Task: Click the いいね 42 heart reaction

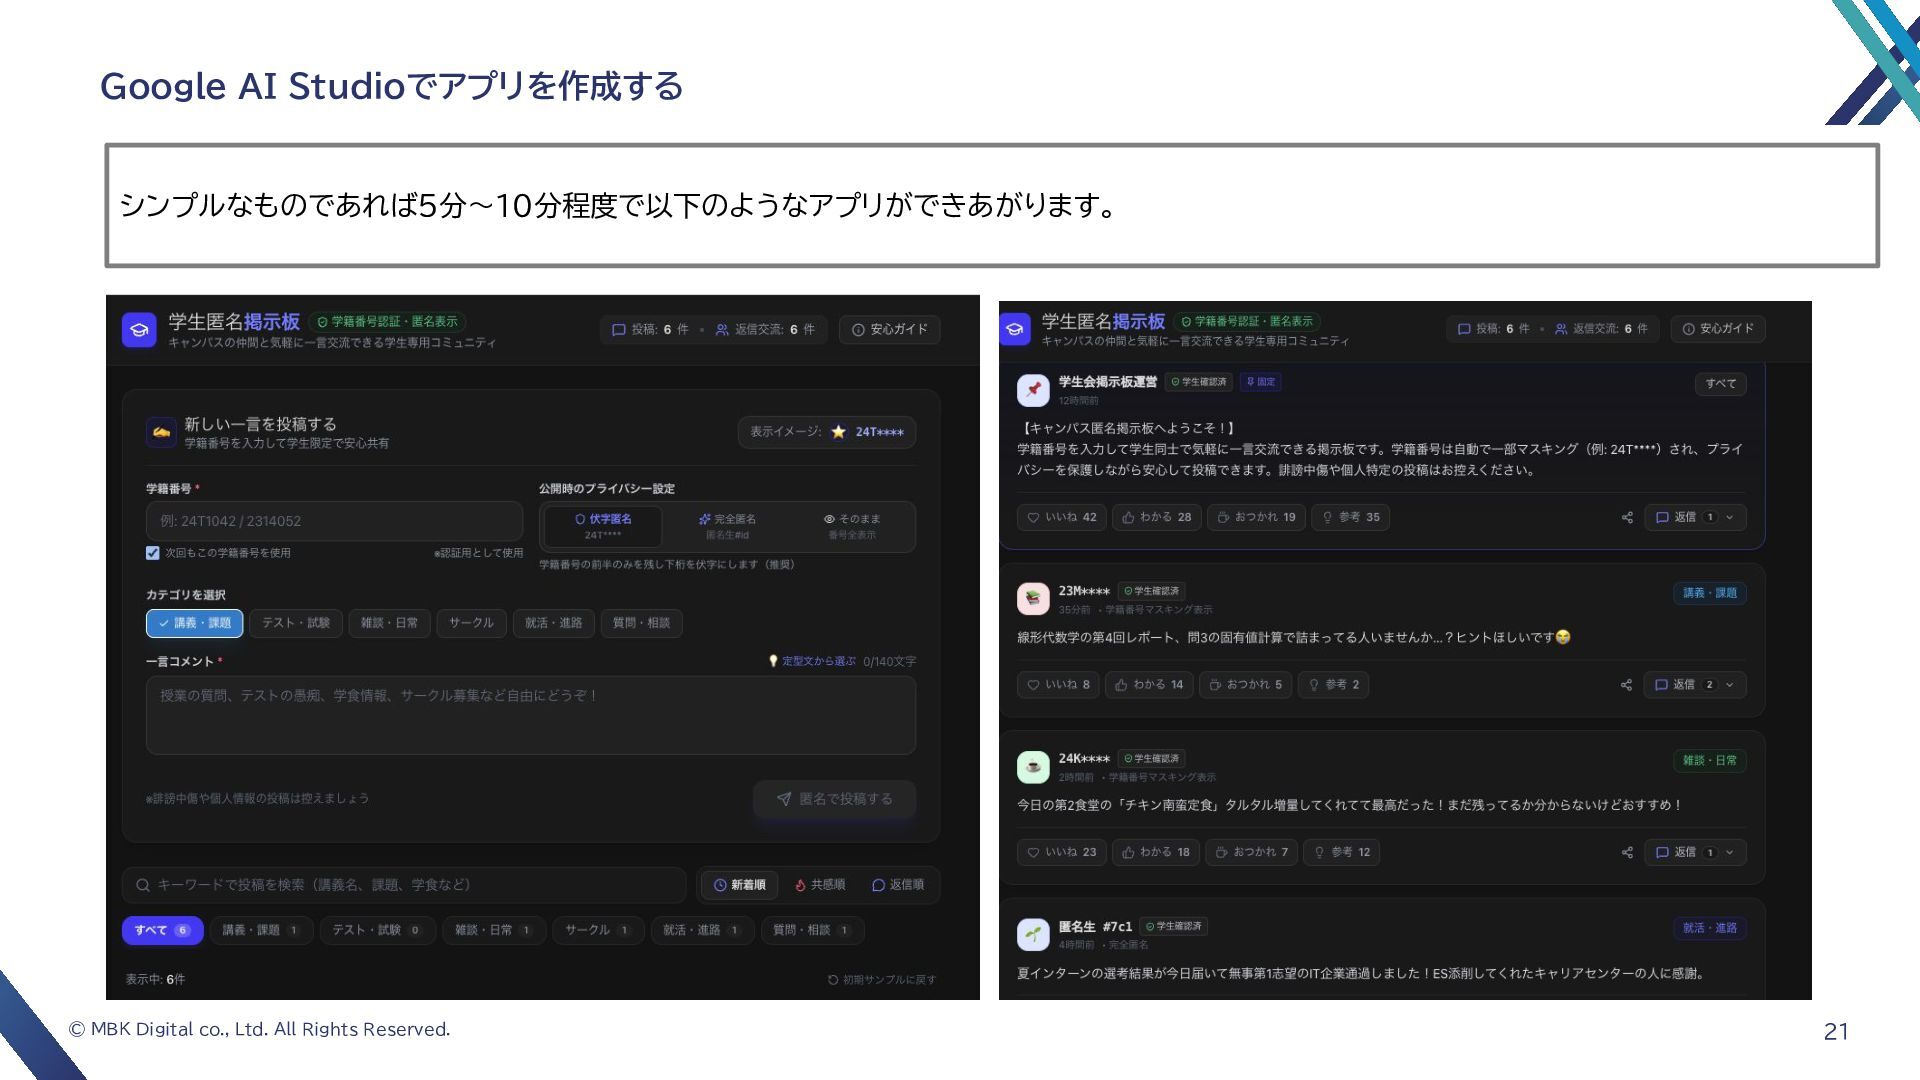Action: click(x=1062, y=517)
